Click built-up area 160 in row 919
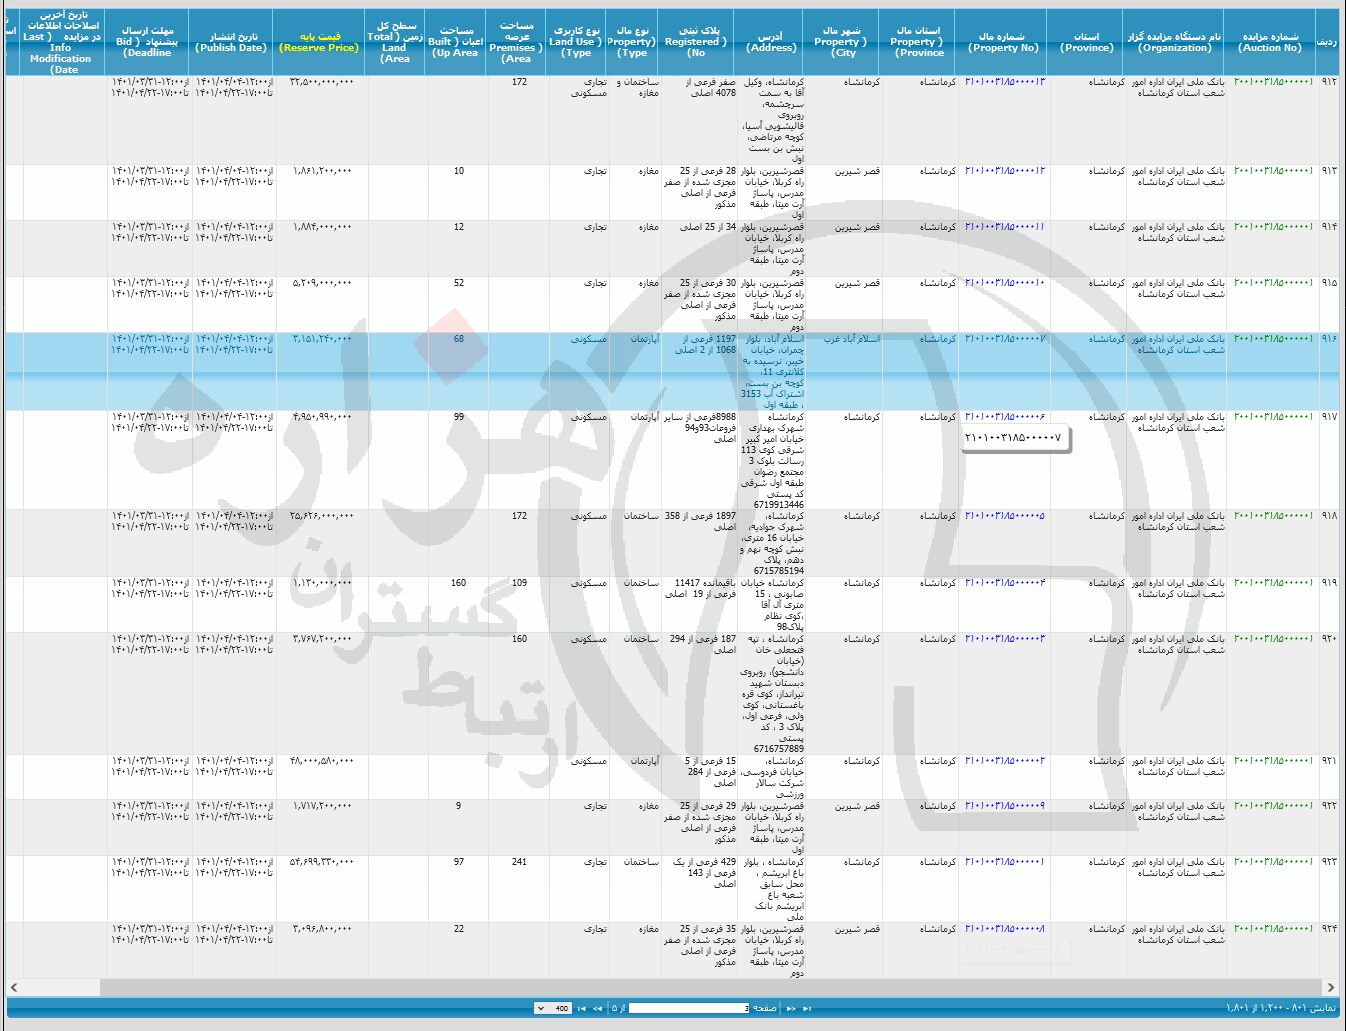Image resolution: width=1346 pixels, height=1031 pixels. point(458,583)
